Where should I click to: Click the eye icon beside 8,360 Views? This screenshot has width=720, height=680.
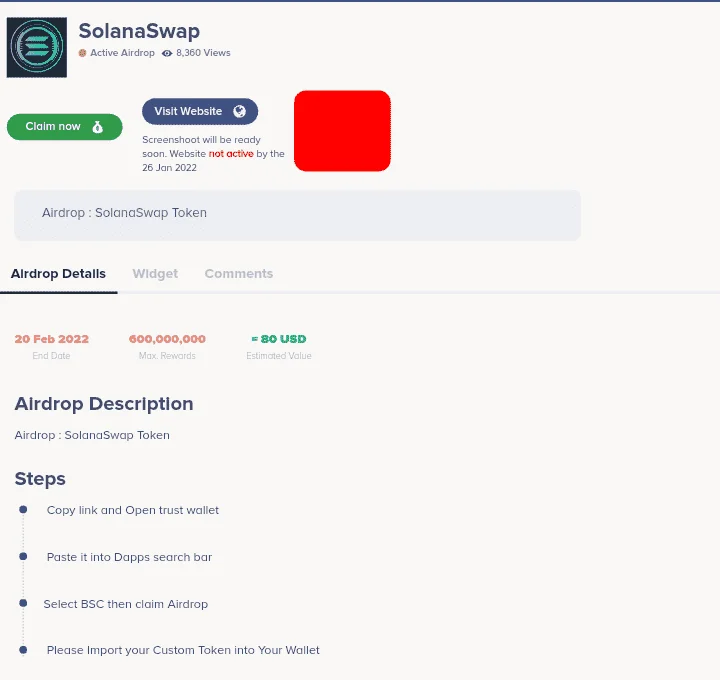167,53
